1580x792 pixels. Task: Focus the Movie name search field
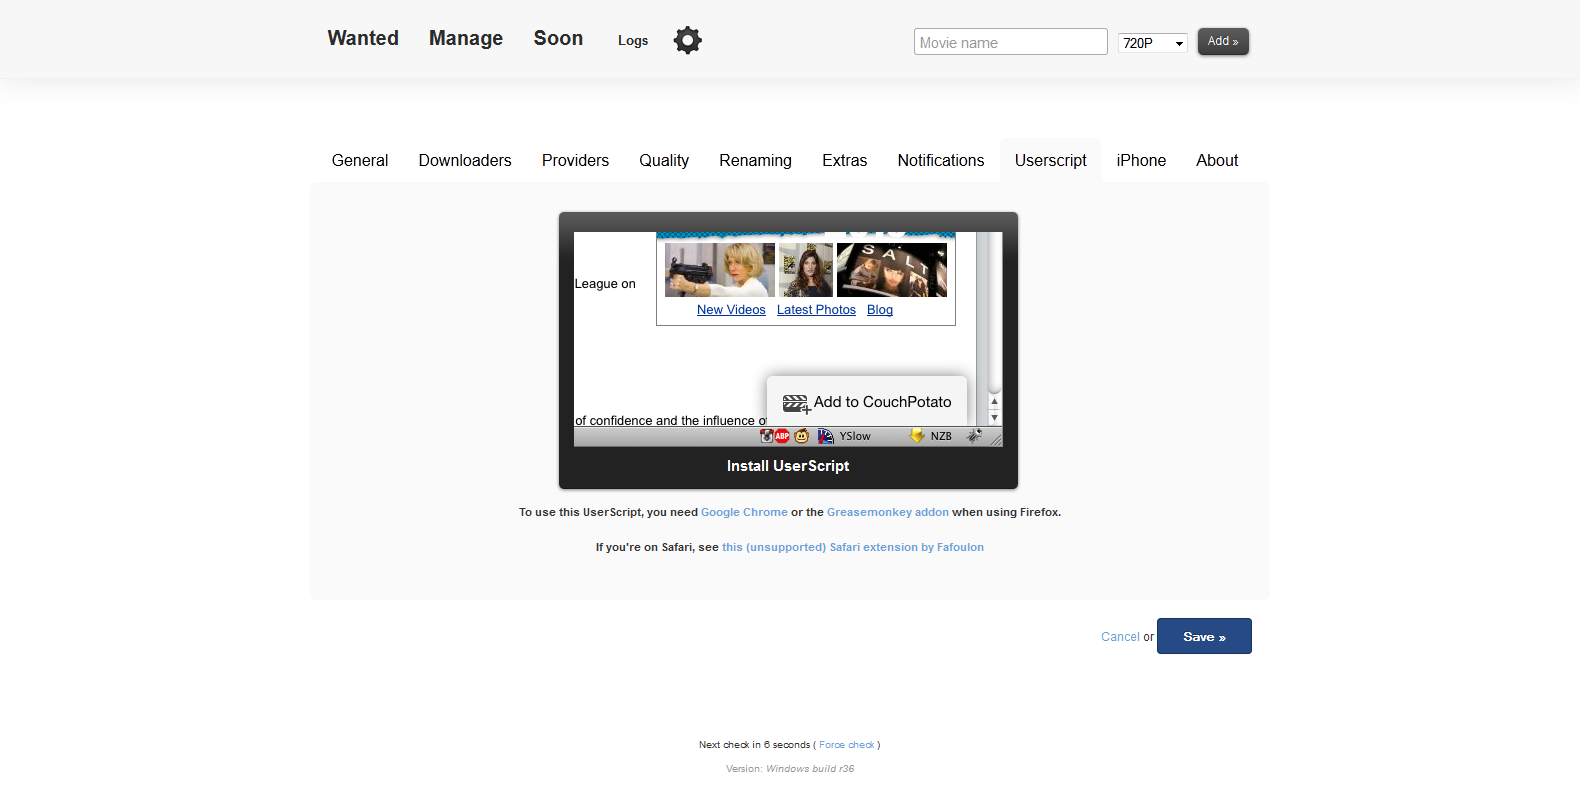pyautogui.click(x=1010, y=42)
